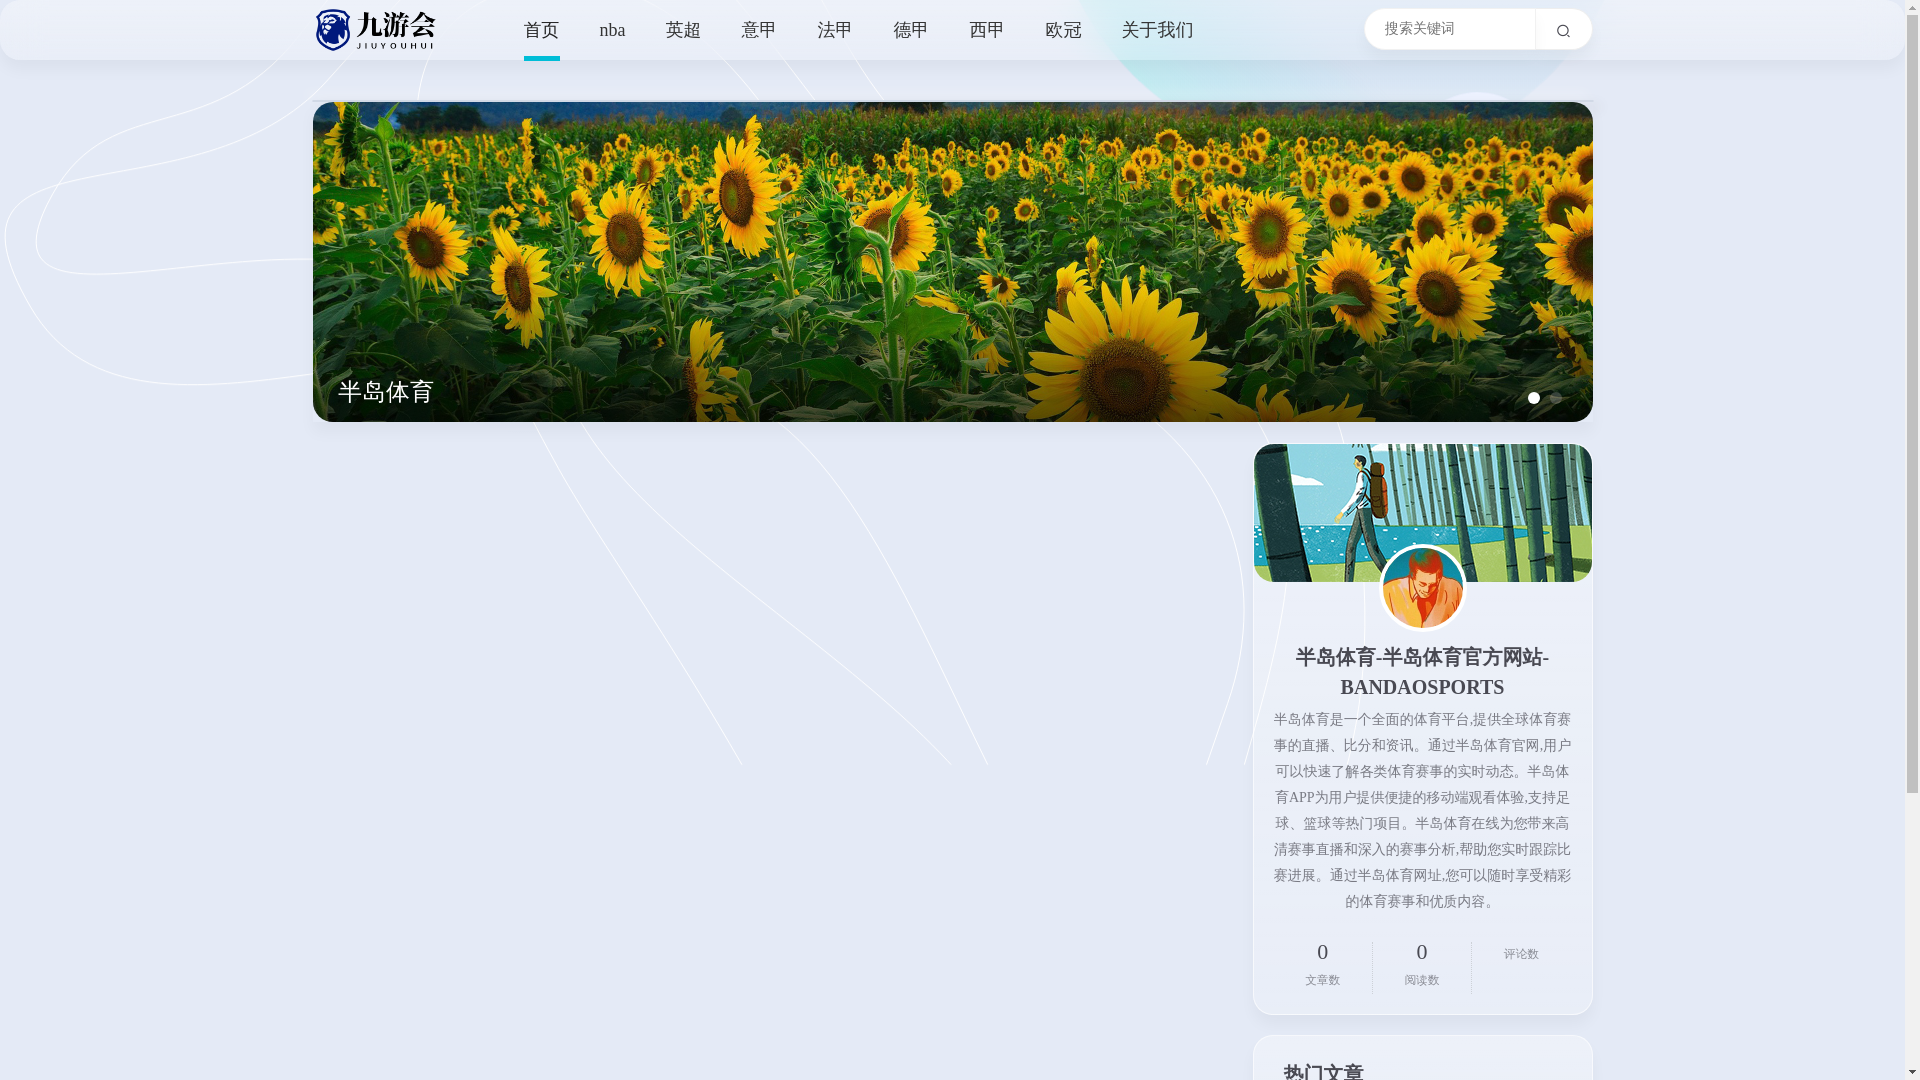Click the 评论数 label
The width and height of the screenshot is (1920, 1080).
[1521, 954]
